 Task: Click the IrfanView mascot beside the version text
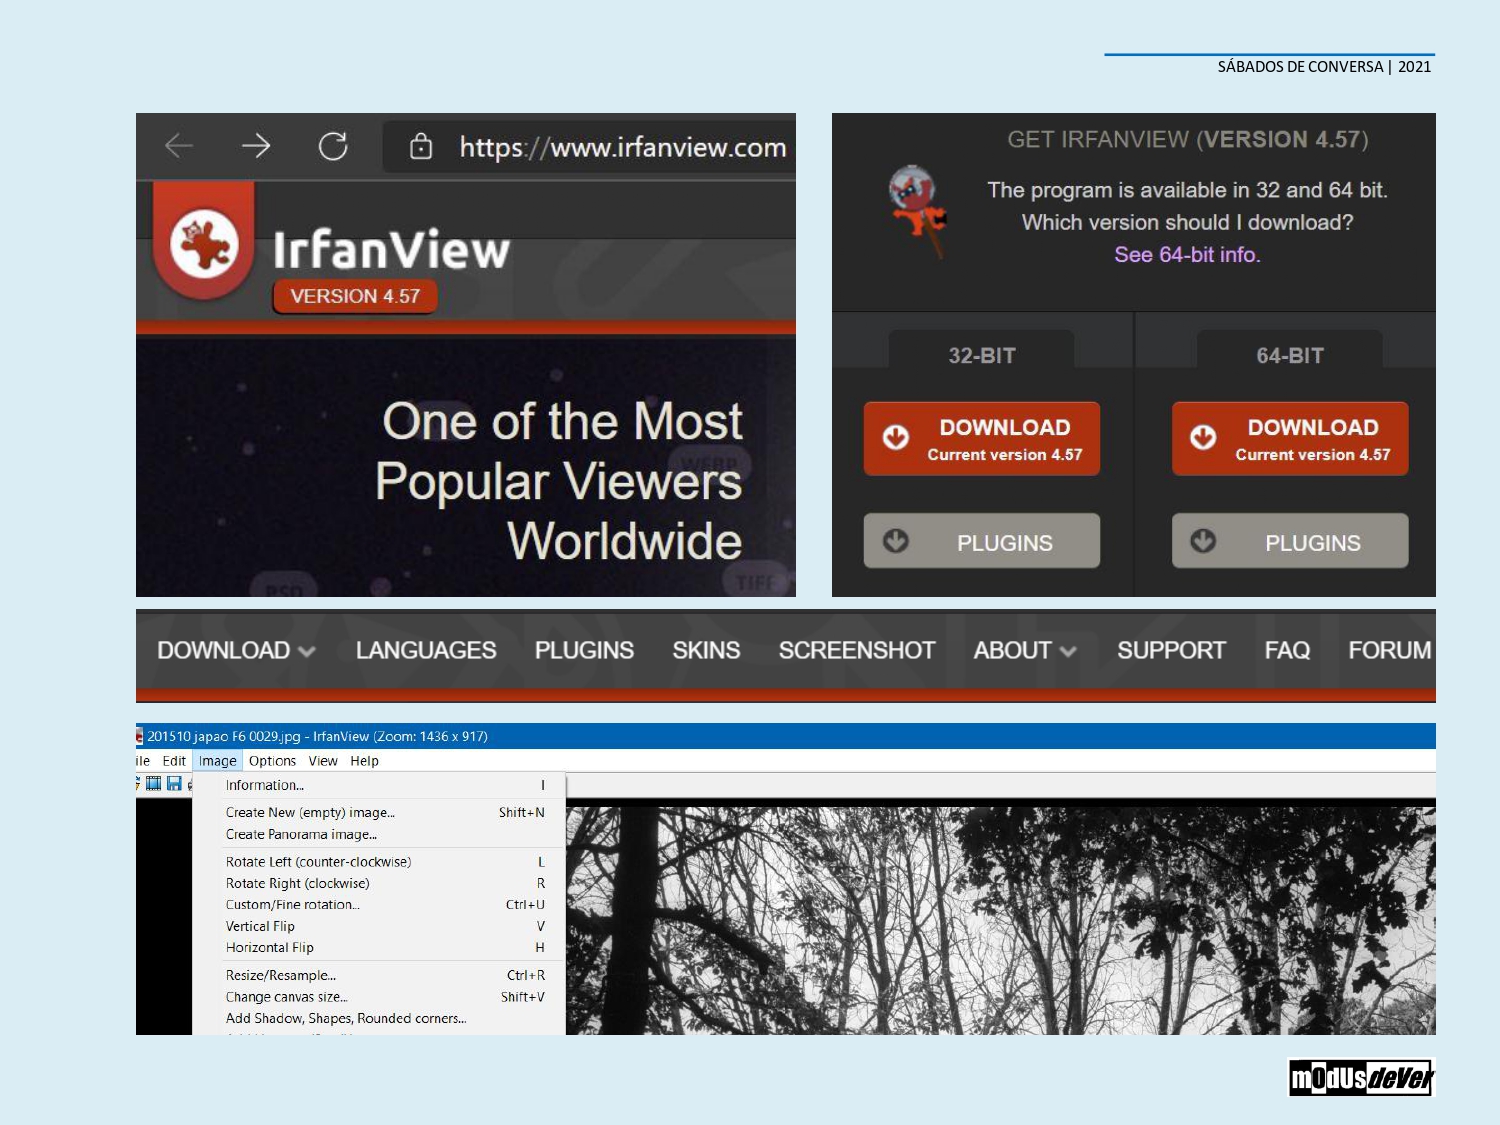[x=917, y=209]
